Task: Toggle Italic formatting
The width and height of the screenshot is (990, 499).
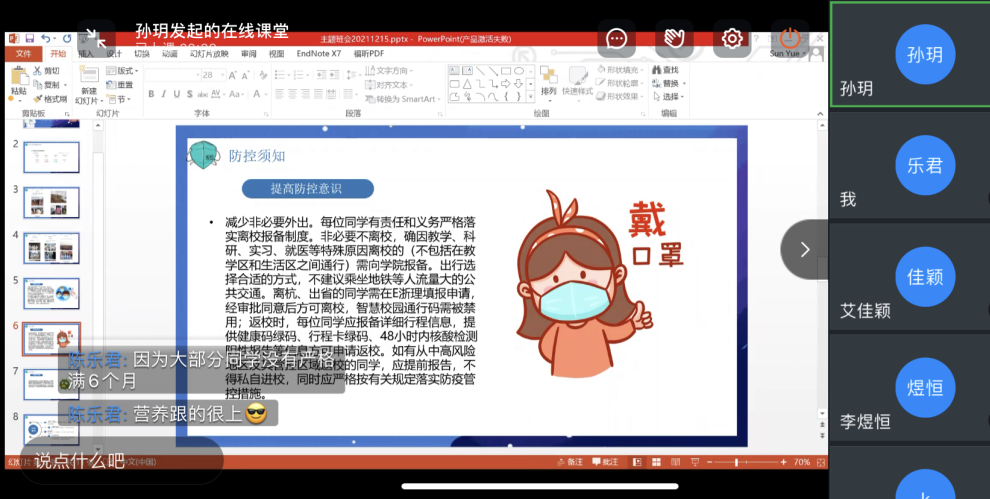Action: [x=164, y=94]
